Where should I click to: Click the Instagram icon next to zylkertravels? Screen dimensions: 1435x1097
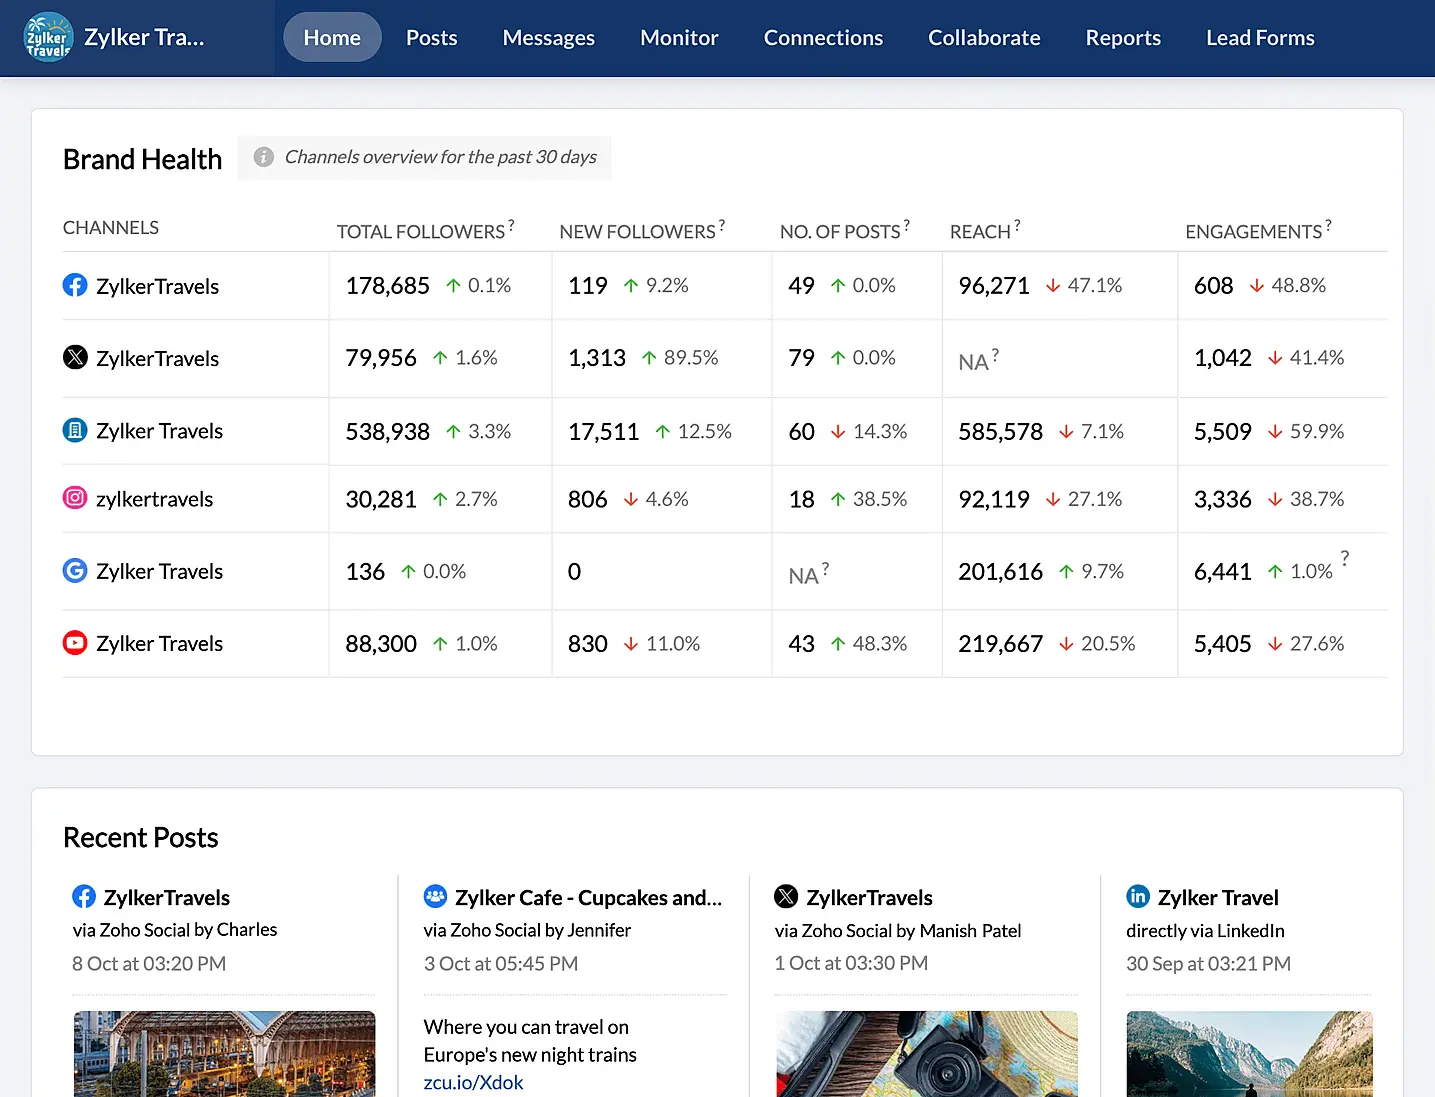point(75,498)
